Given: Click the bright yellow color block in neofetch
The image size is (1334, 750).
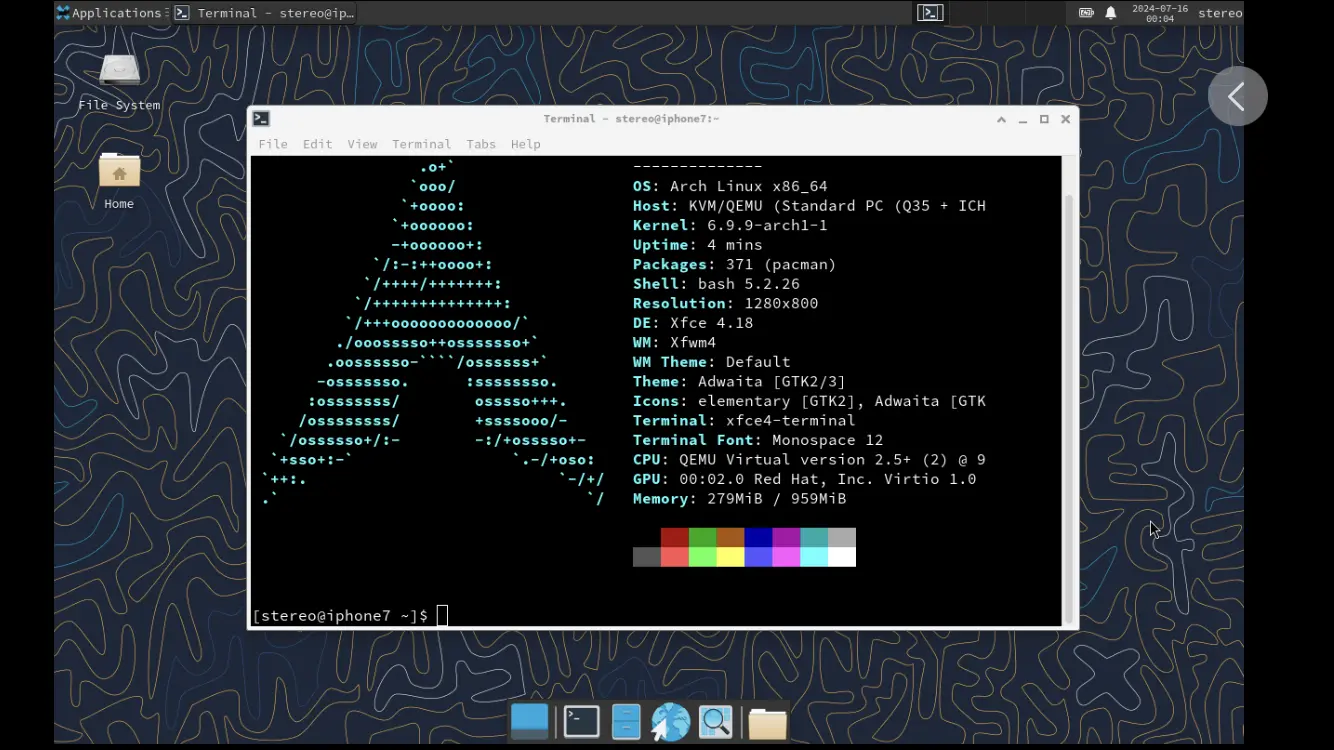Looking at the screenshot, I should click(731, 557).
